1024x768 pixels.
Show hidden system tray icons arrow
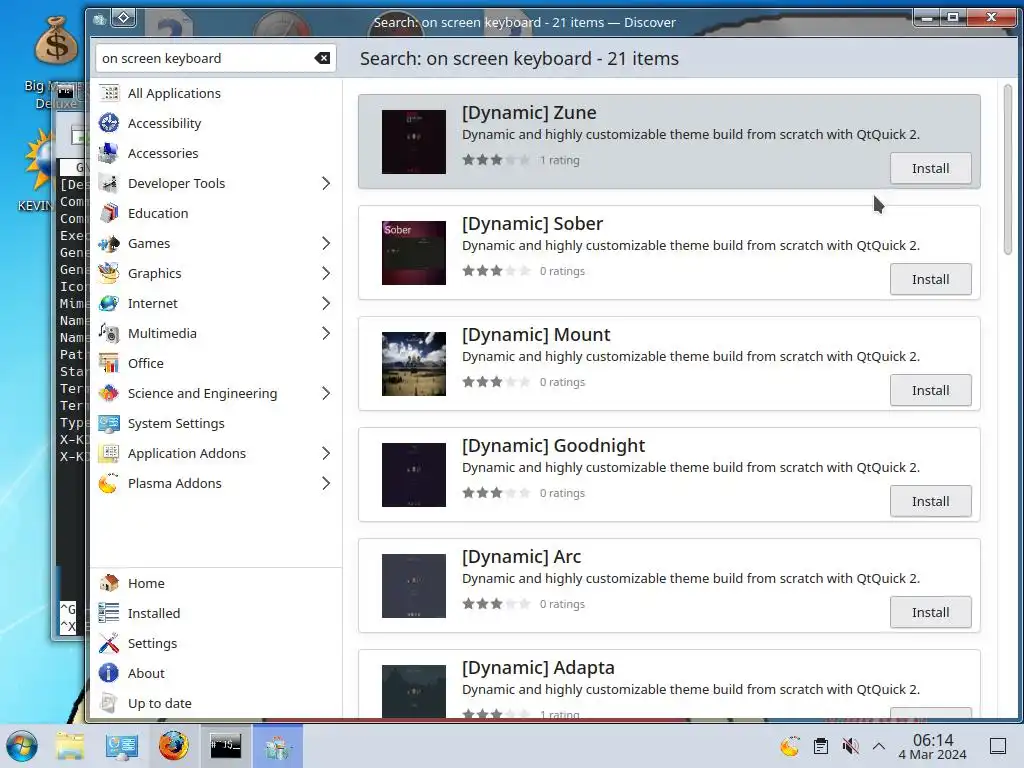pyautogui.click(x=879, y=746)
